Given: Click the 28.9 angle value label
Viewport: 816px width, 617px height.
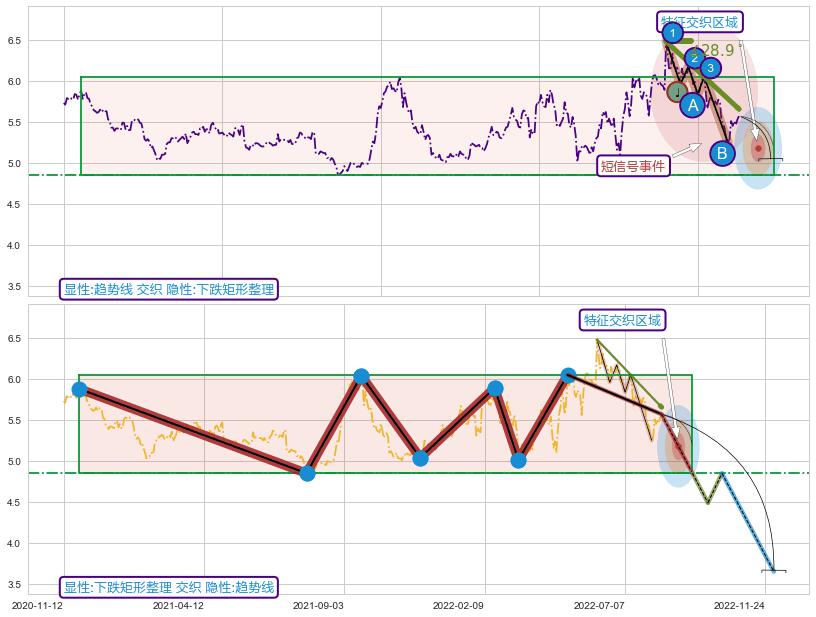Looking at the screenshot, I should tap(716, 50).
